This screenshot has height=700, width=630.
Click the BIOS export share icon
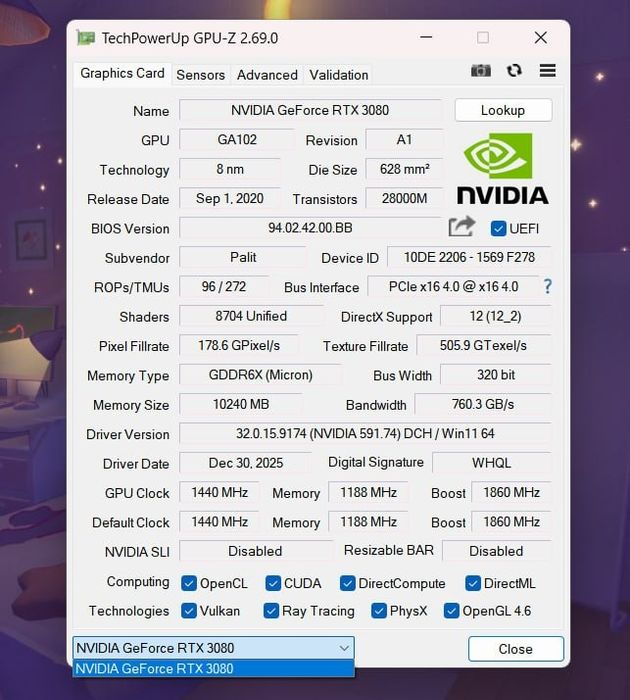click(x=462, y=226)
